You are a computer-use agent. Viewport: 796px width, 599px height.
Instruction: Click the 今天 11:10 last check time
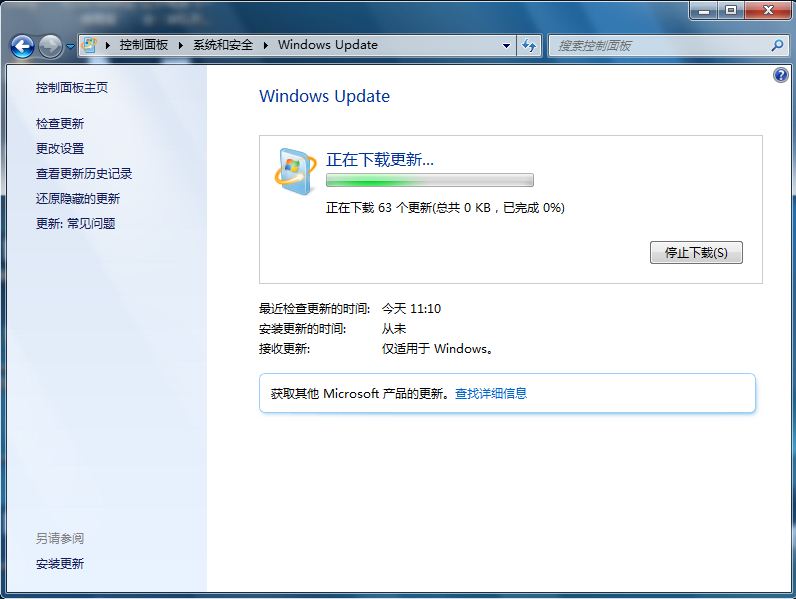[x=411, y=309]
